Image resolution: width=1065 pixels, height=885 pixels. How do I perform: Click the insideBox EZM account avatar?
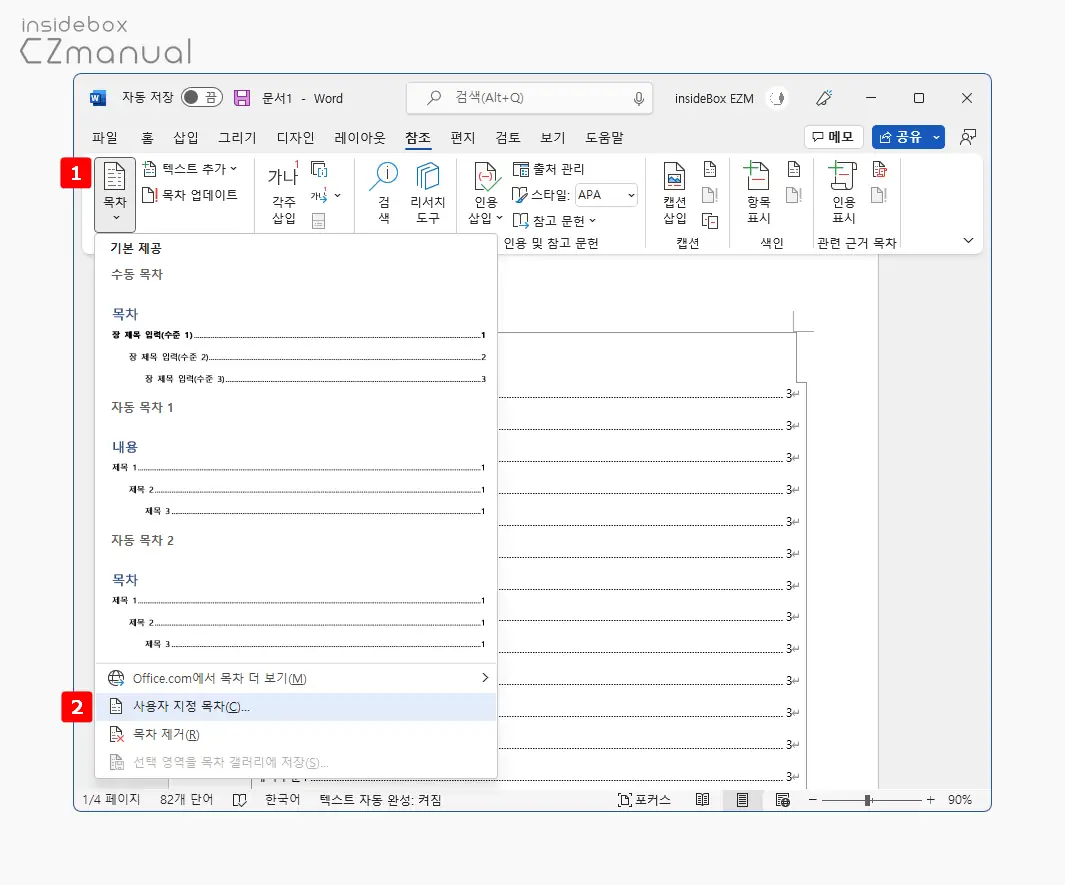coord(777,98)
